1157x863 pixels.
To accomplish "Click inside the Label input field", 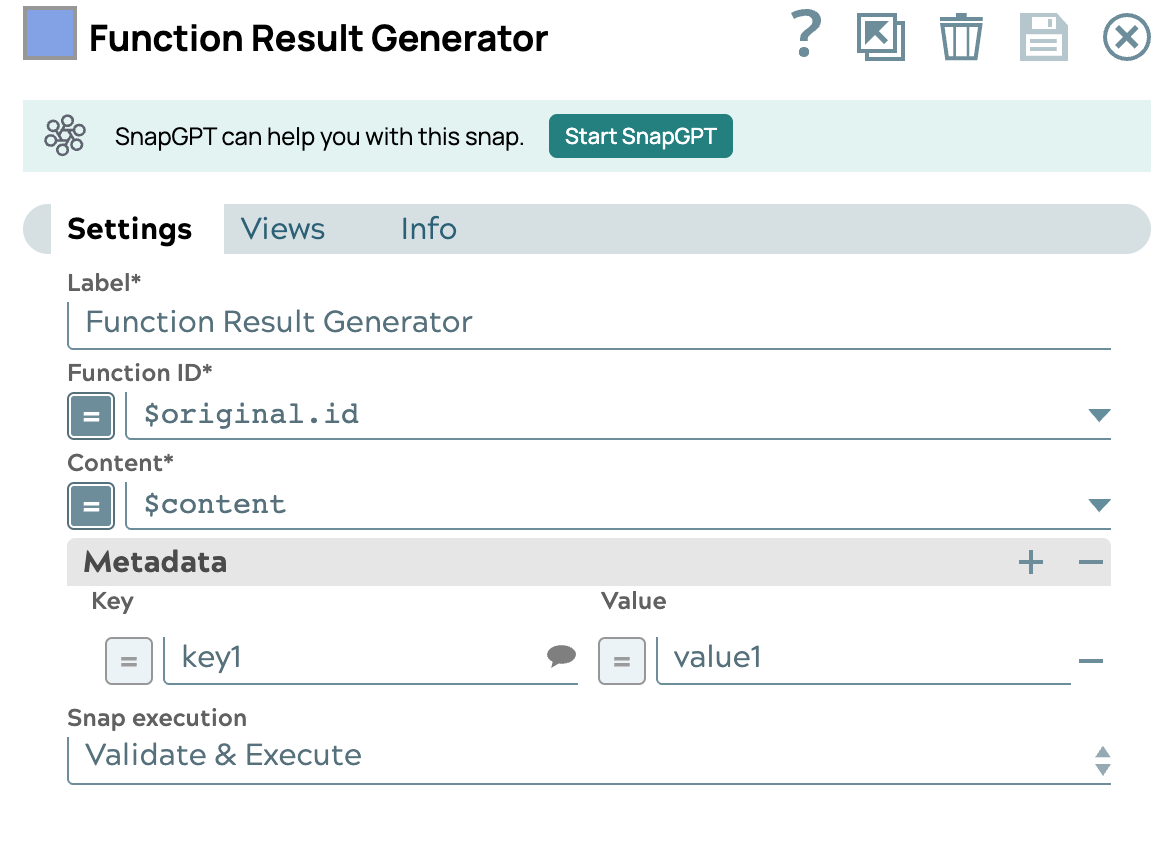I will tap(400, 322).
